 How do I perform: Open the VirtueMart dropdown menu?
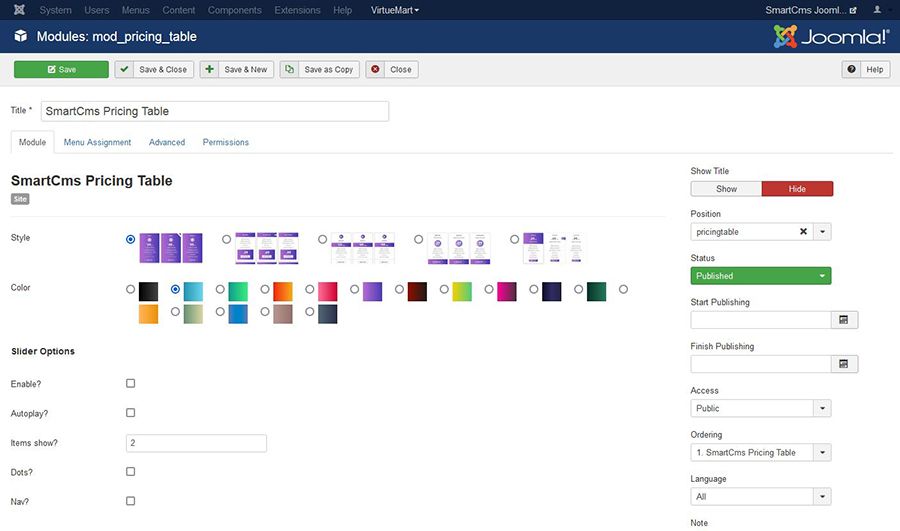(395, 10)
